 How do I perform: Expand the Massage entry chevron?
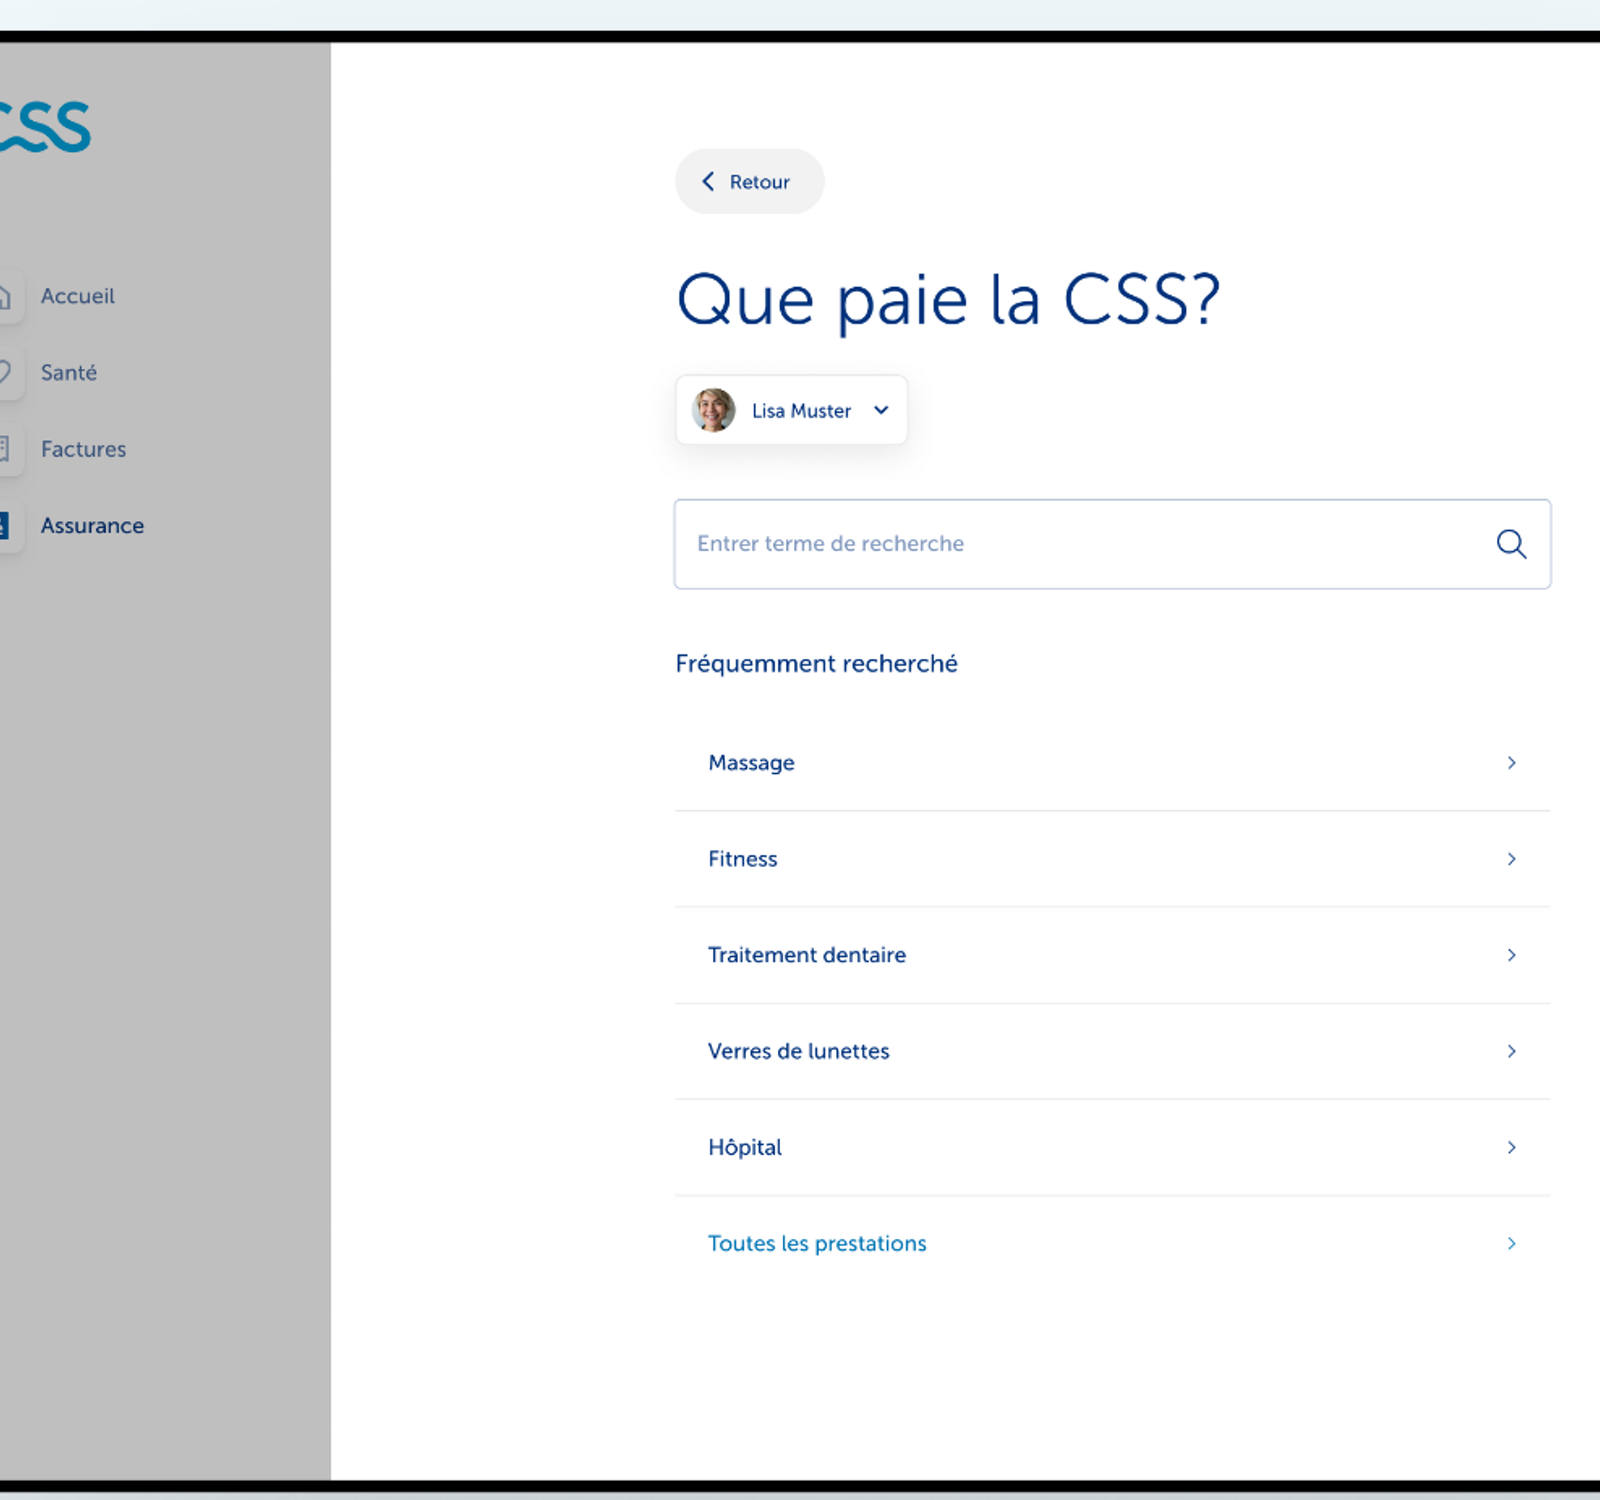[1511, 762]
